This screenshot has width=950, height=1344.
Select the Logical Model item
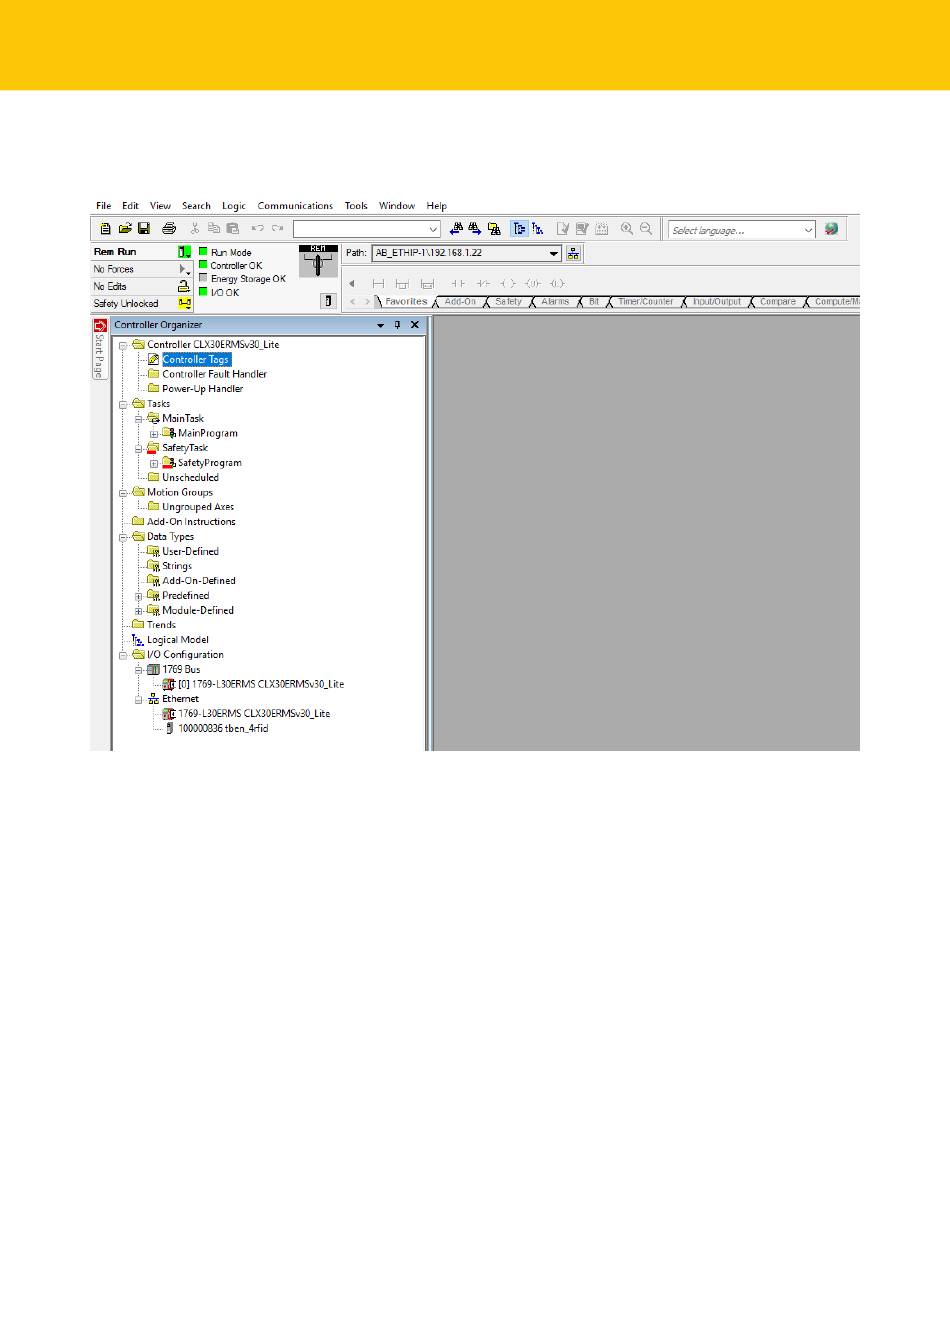pyautogui.click(x=178, y=640)
